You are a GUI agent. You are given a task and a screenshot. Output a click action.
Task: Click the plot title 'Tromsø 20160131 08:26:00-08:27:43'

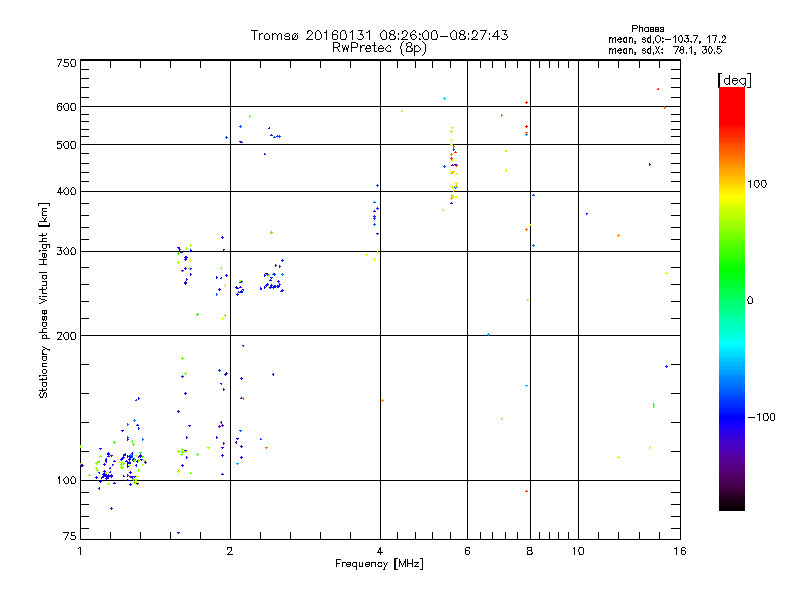[x=380, y=35]
